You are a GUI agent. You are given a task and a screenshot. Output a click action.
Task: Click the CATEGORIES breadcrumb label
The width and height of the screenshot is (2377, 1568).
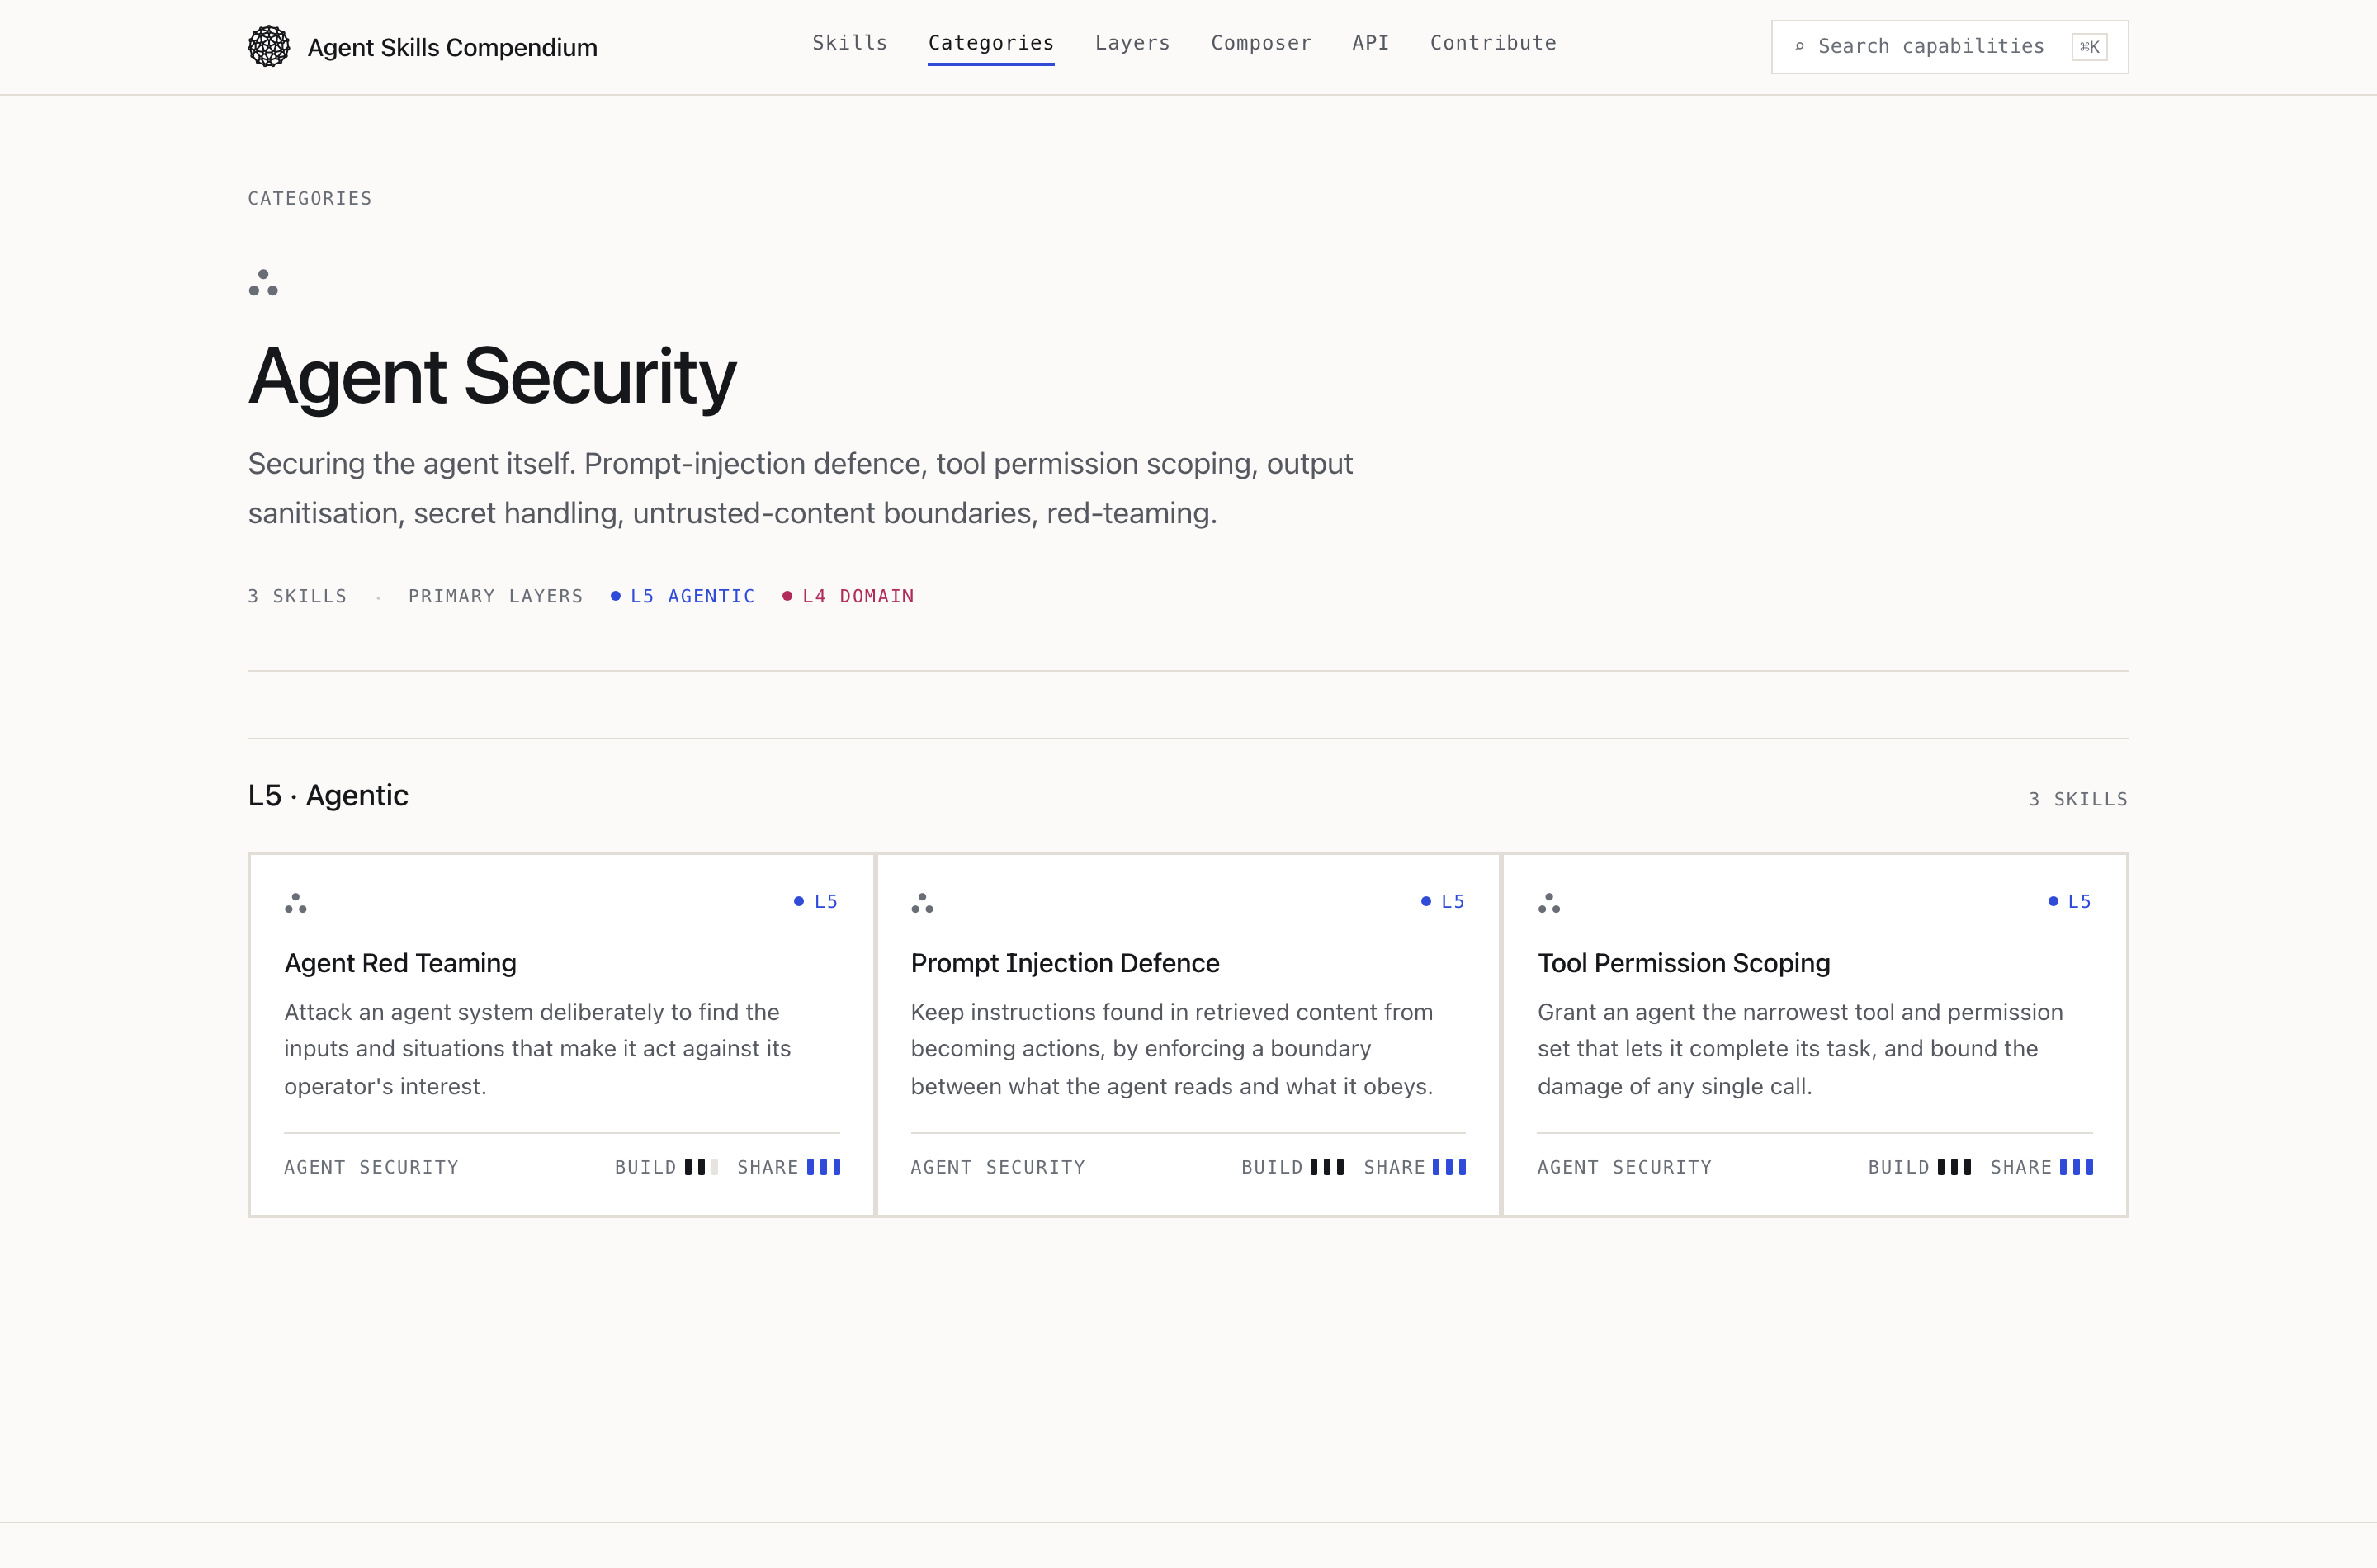click(310, 198)
